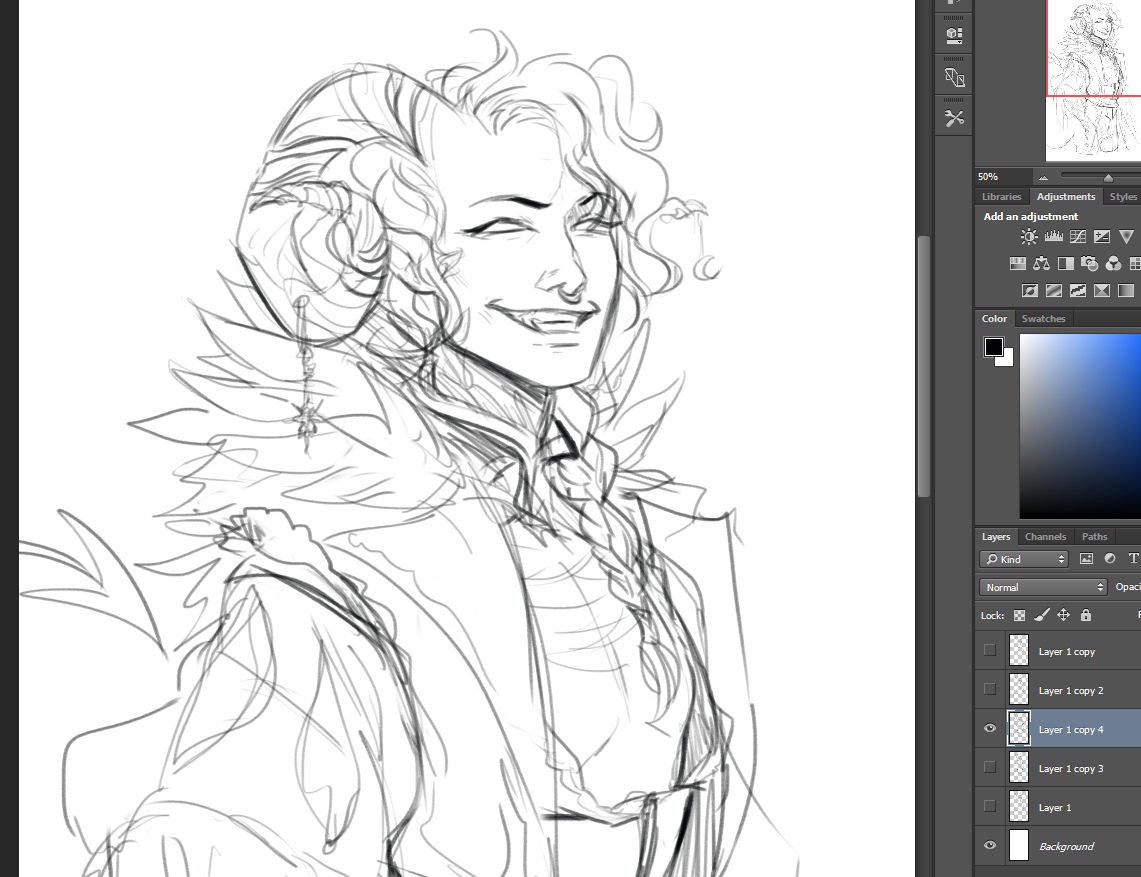Select the Color tab
This screenshot has width=1141, height=877.
click(x=994, y=318)
